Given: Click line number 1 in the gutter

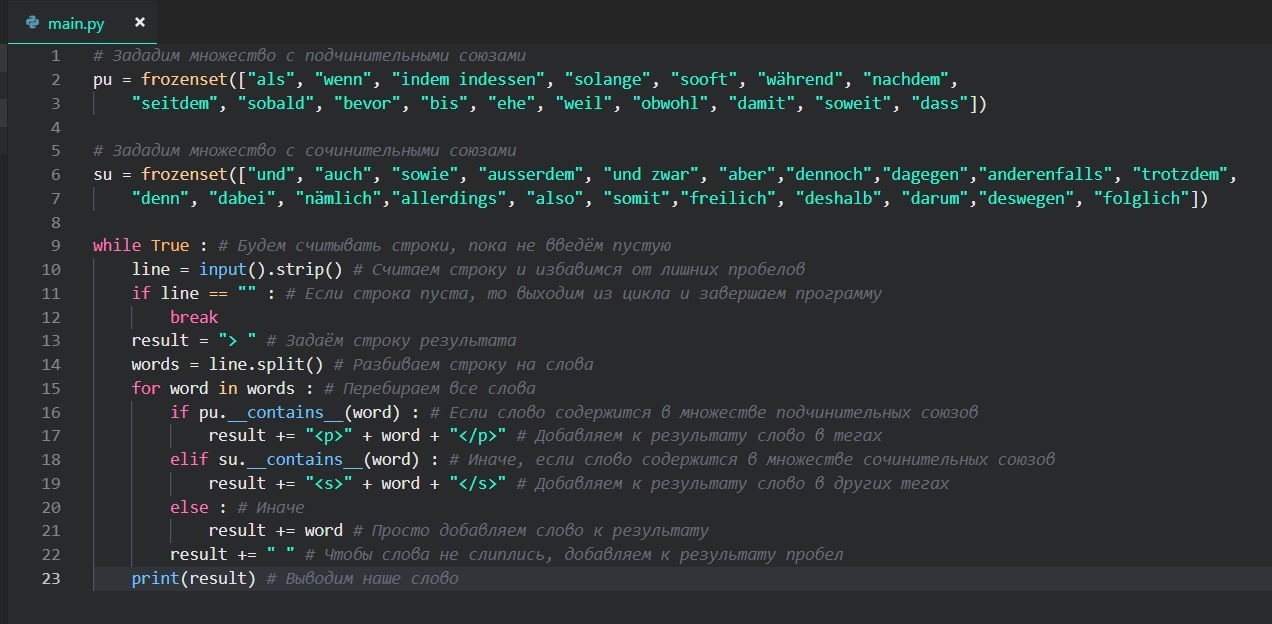Looking at the screenshot, I should click(55, 55).
